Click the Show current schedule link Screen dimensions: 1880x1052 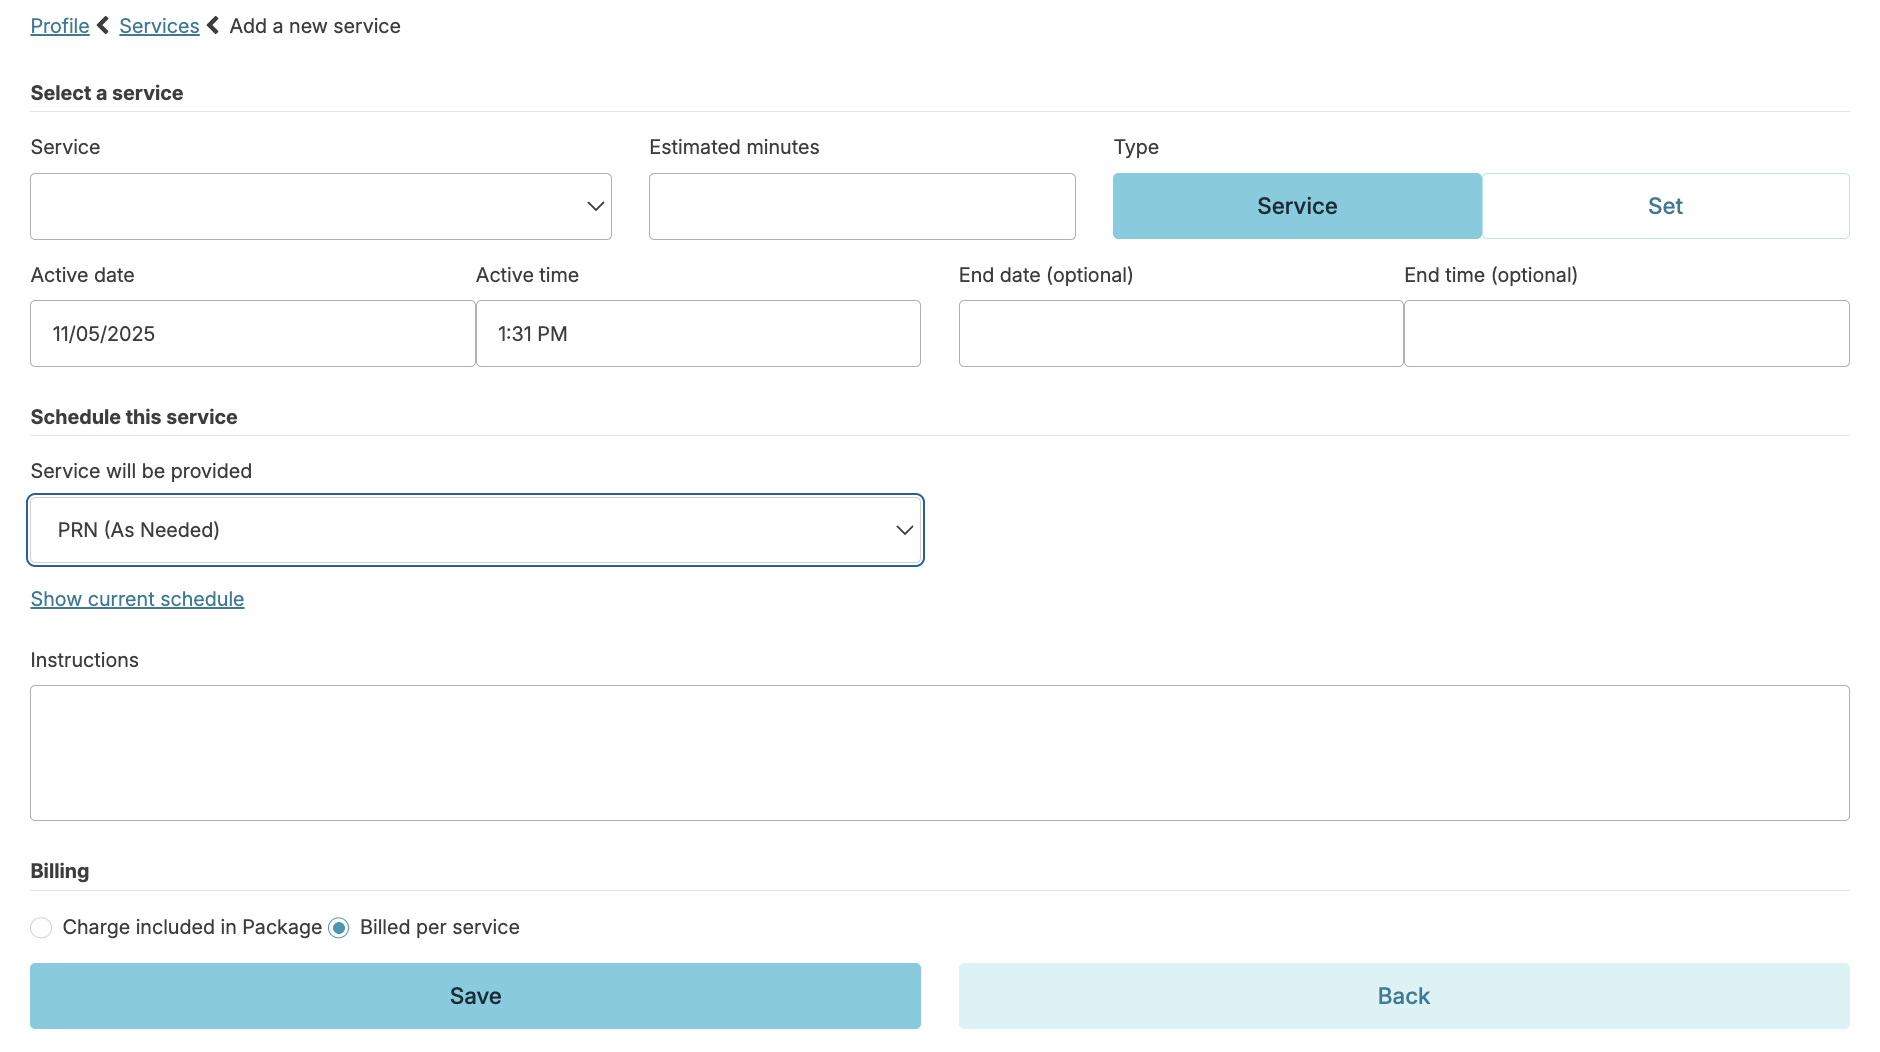coord(137,599)
